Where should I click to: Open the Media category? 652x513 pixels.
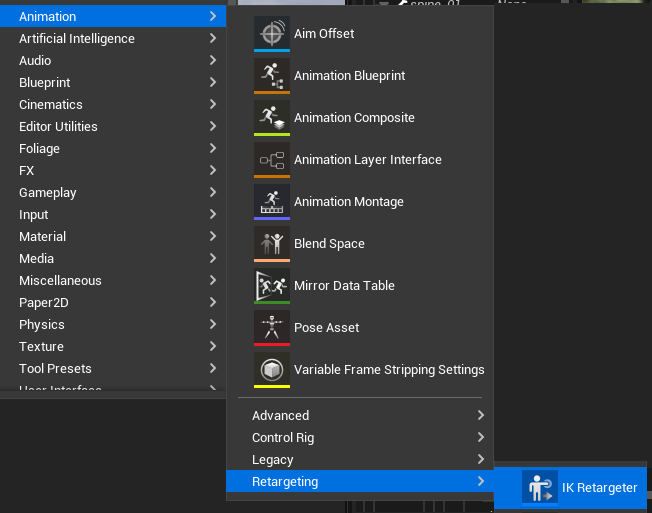click(x=113, y=259)
